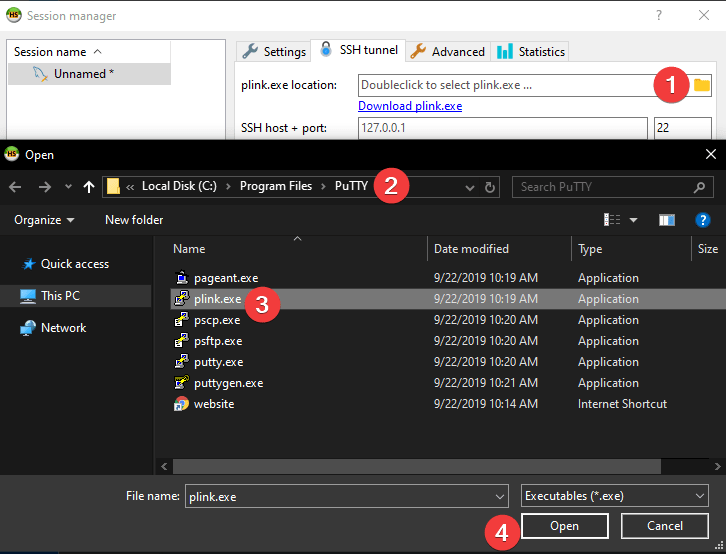This screenshot has width=726, height=554.
Task: Open the This PC location
Action: click(x=60, y=296)
